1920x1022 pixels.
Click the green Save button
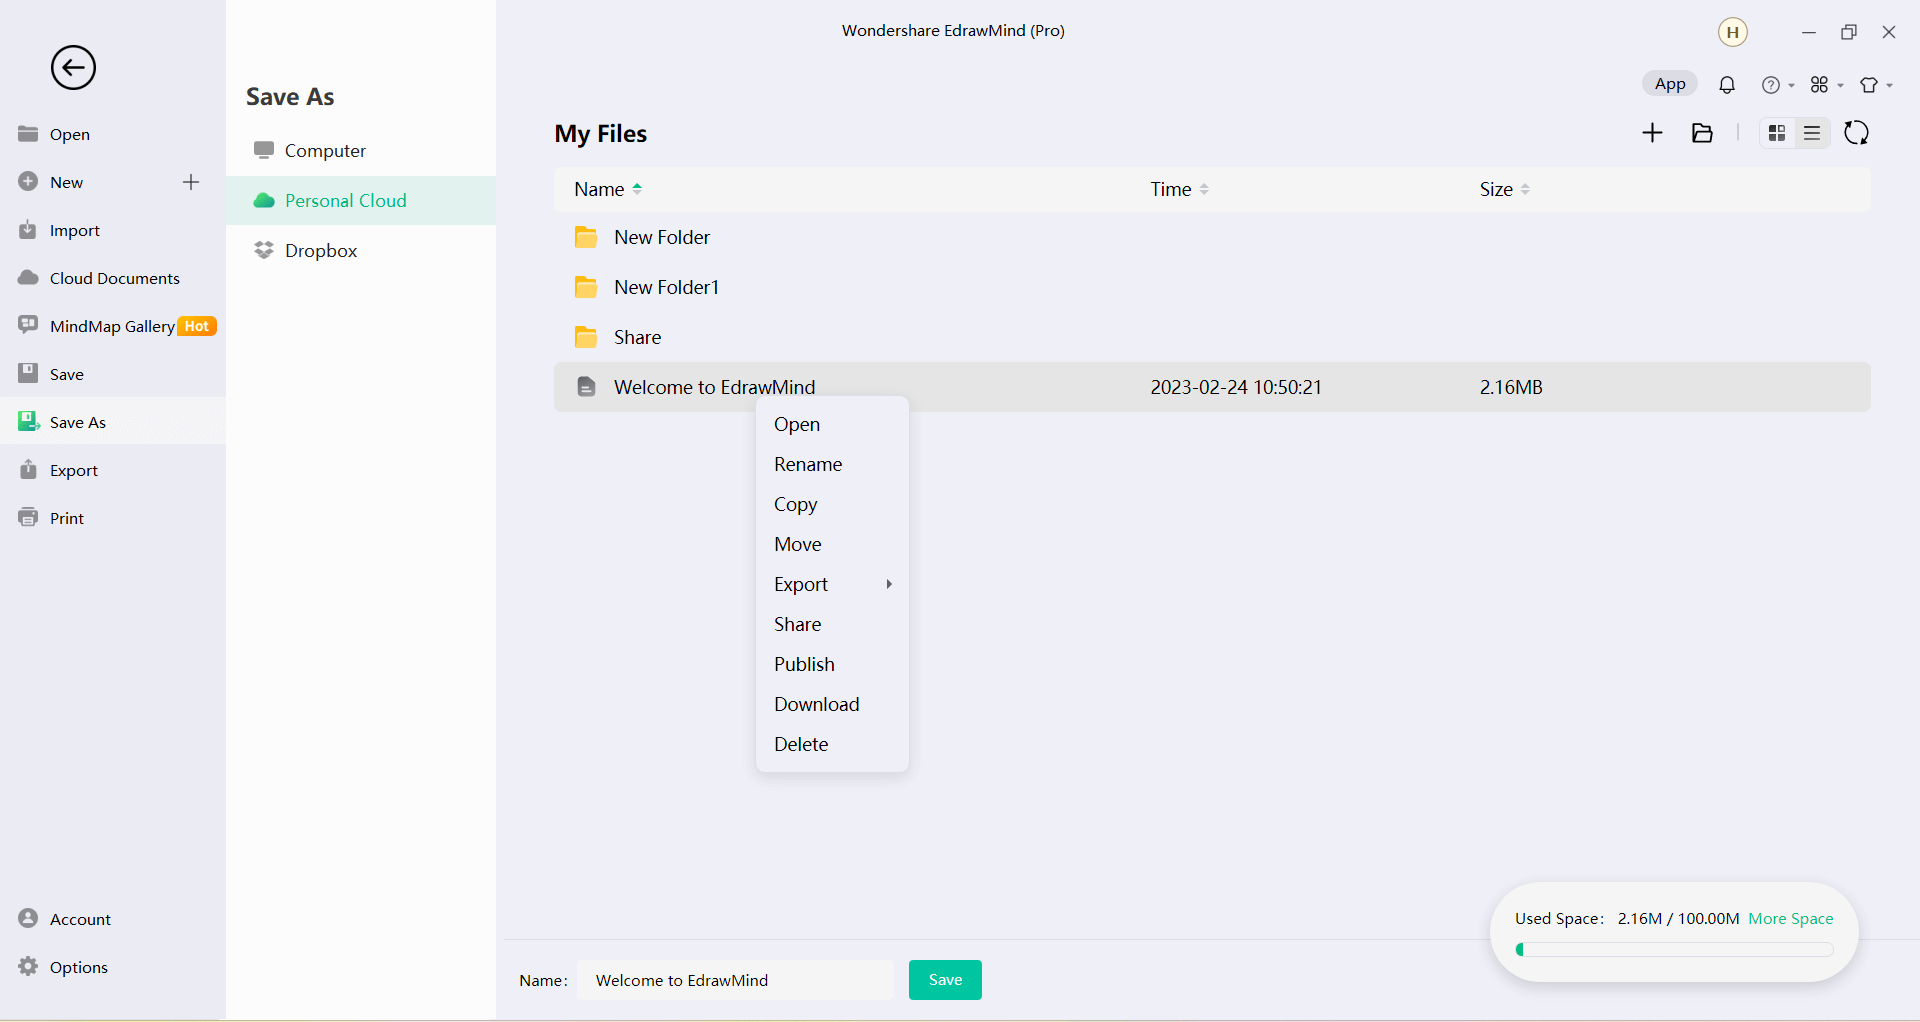(x=945, y=980)
